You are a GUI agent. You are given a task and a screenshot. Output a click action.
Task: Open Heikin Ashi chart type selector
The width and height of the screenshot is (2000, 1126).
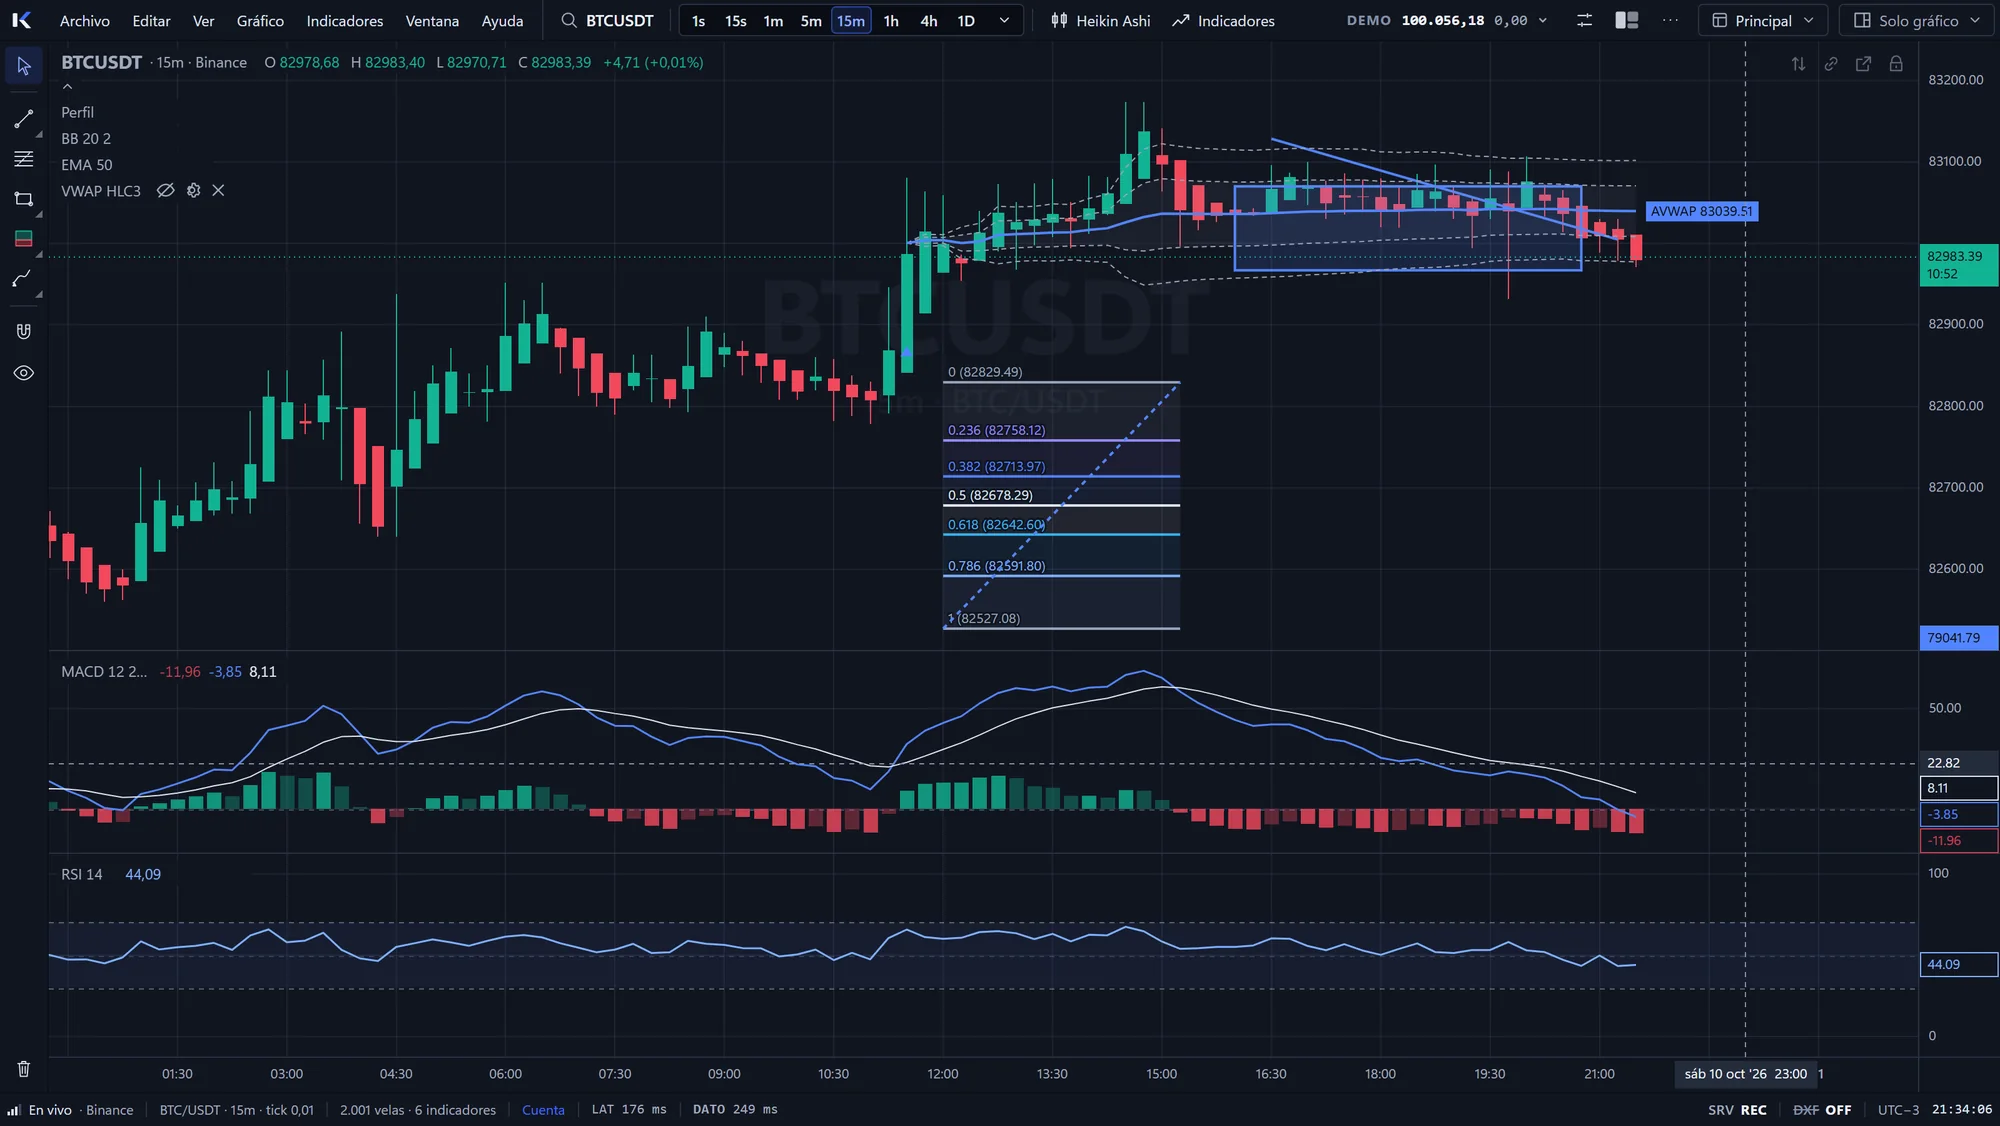(x=1100, y=21)
